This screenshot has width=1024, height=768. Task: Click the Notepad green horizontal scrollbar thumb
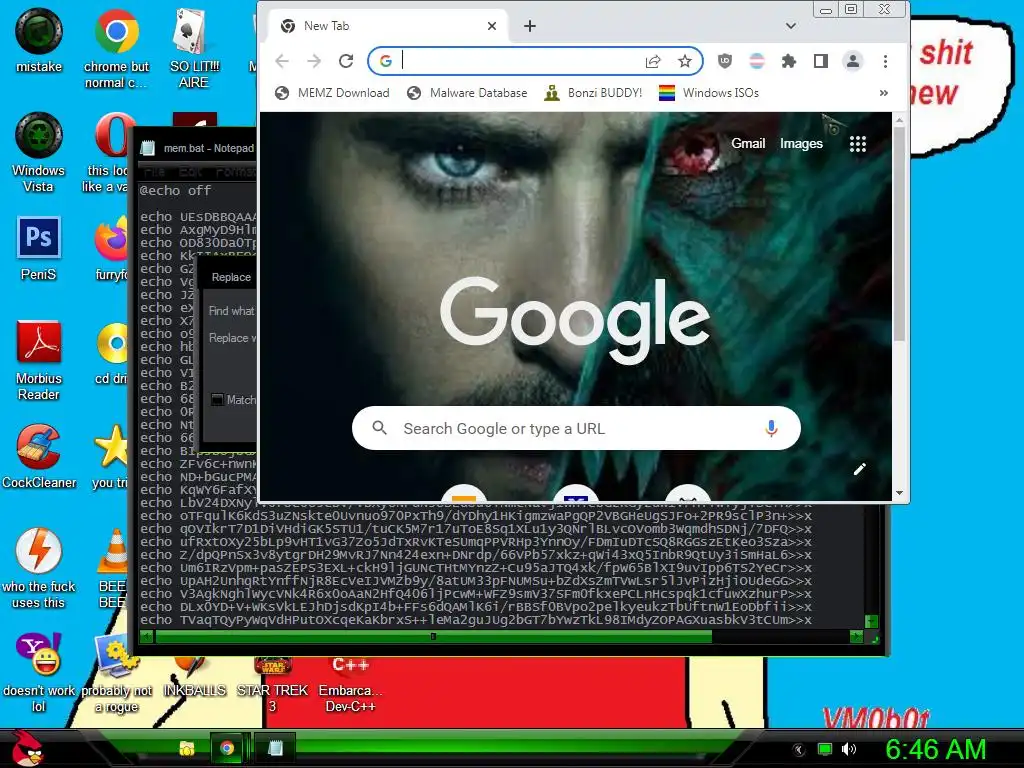(x=434, y=636)
